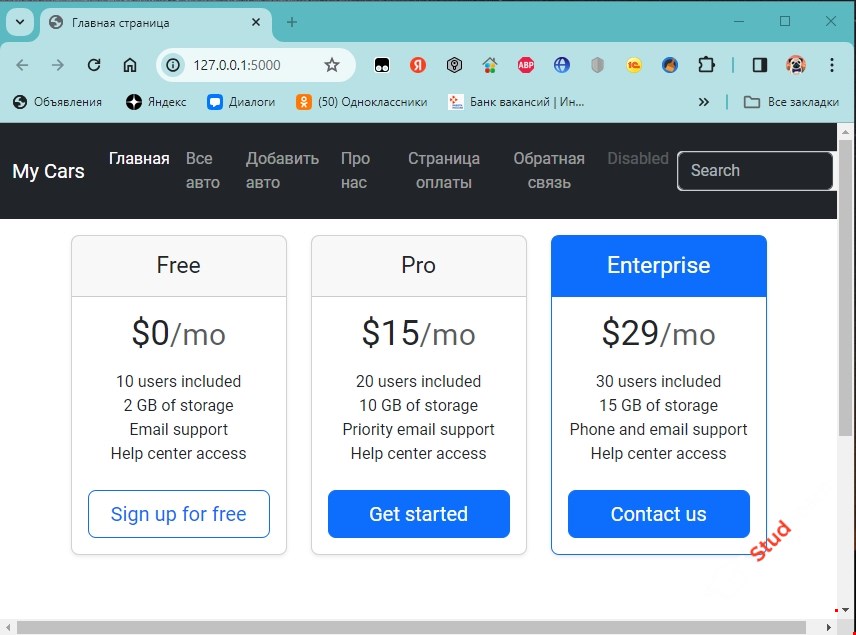The width and height of the screenshot is (856, 635).
Task: Click the browser home icon
Action: point(129,65)
